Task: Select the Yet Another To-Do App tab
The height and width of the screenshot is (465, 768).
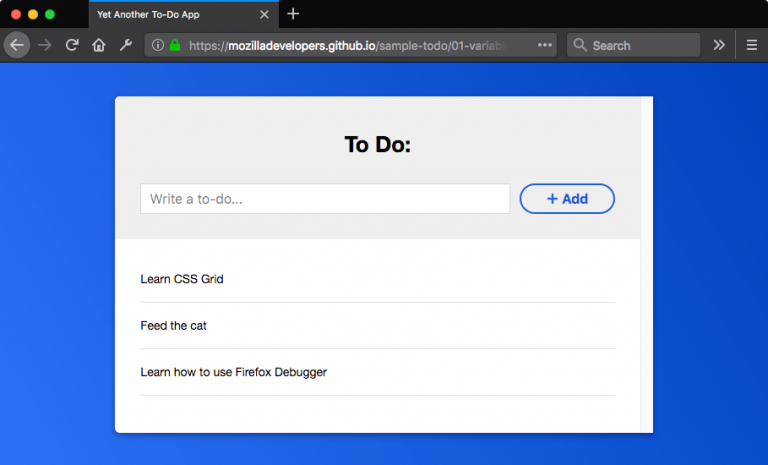Action: coord(184,14)
